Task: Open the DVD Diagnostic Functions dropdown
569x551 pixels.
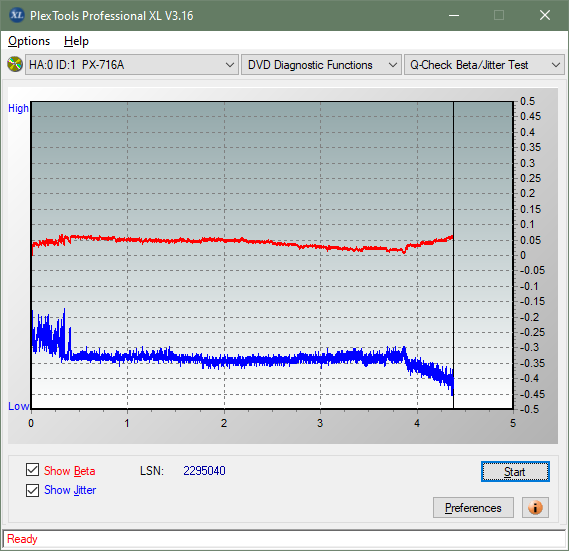Action: (x=321, y=65)
